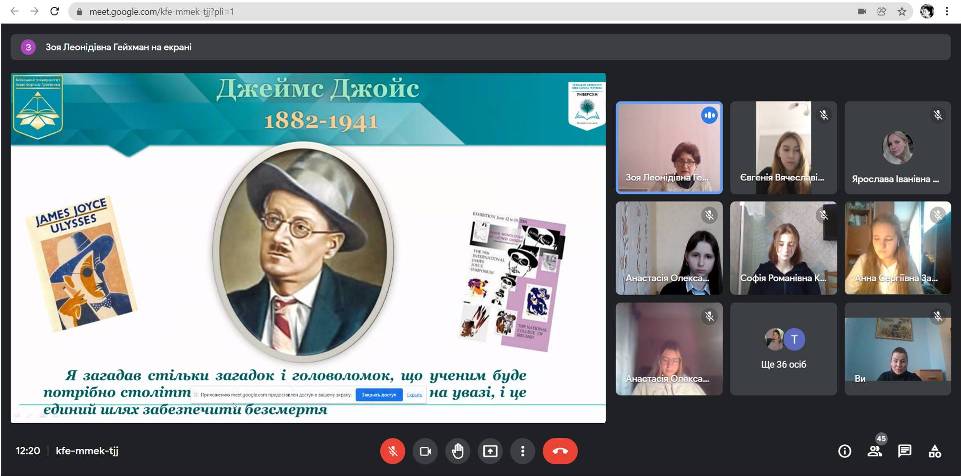Click the browser Back arrow
The height and width of the screenshot is (476, 961).
click(x=15, y=11)
